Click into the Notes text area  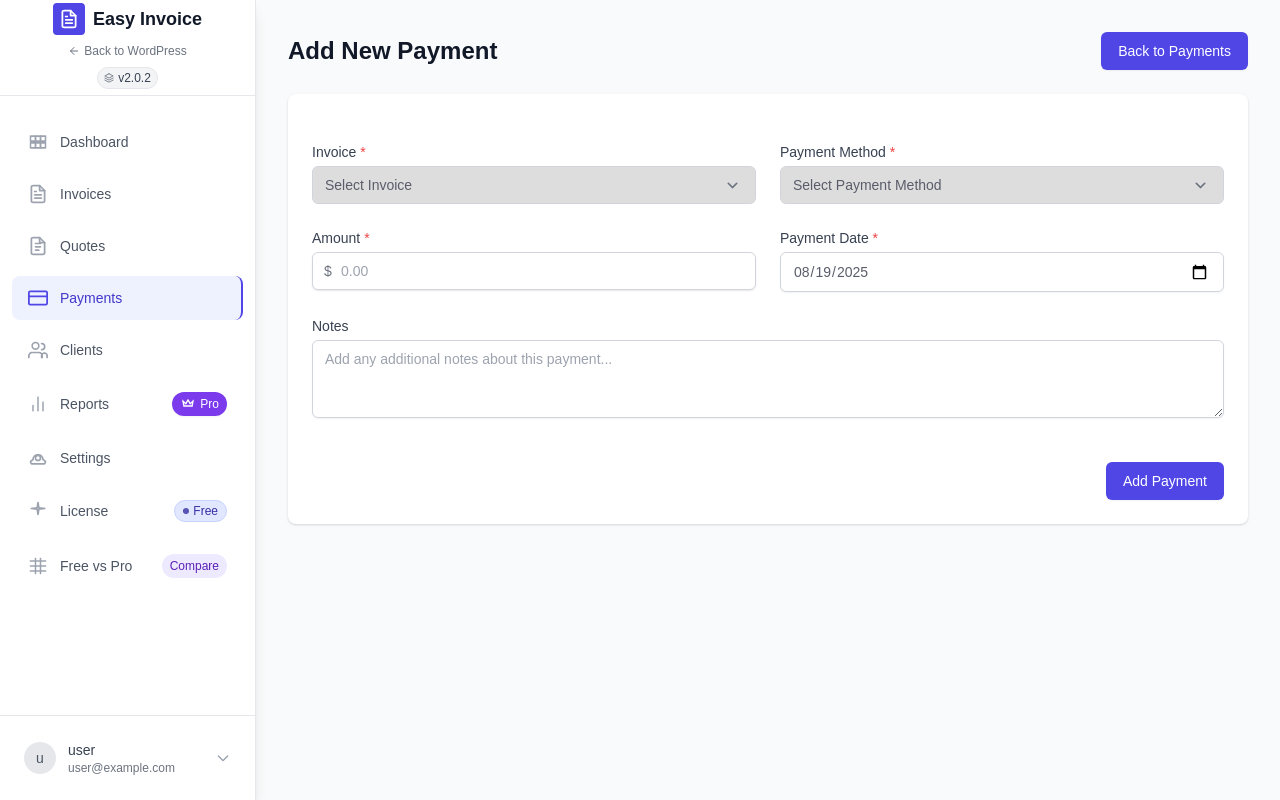[768, 379]
